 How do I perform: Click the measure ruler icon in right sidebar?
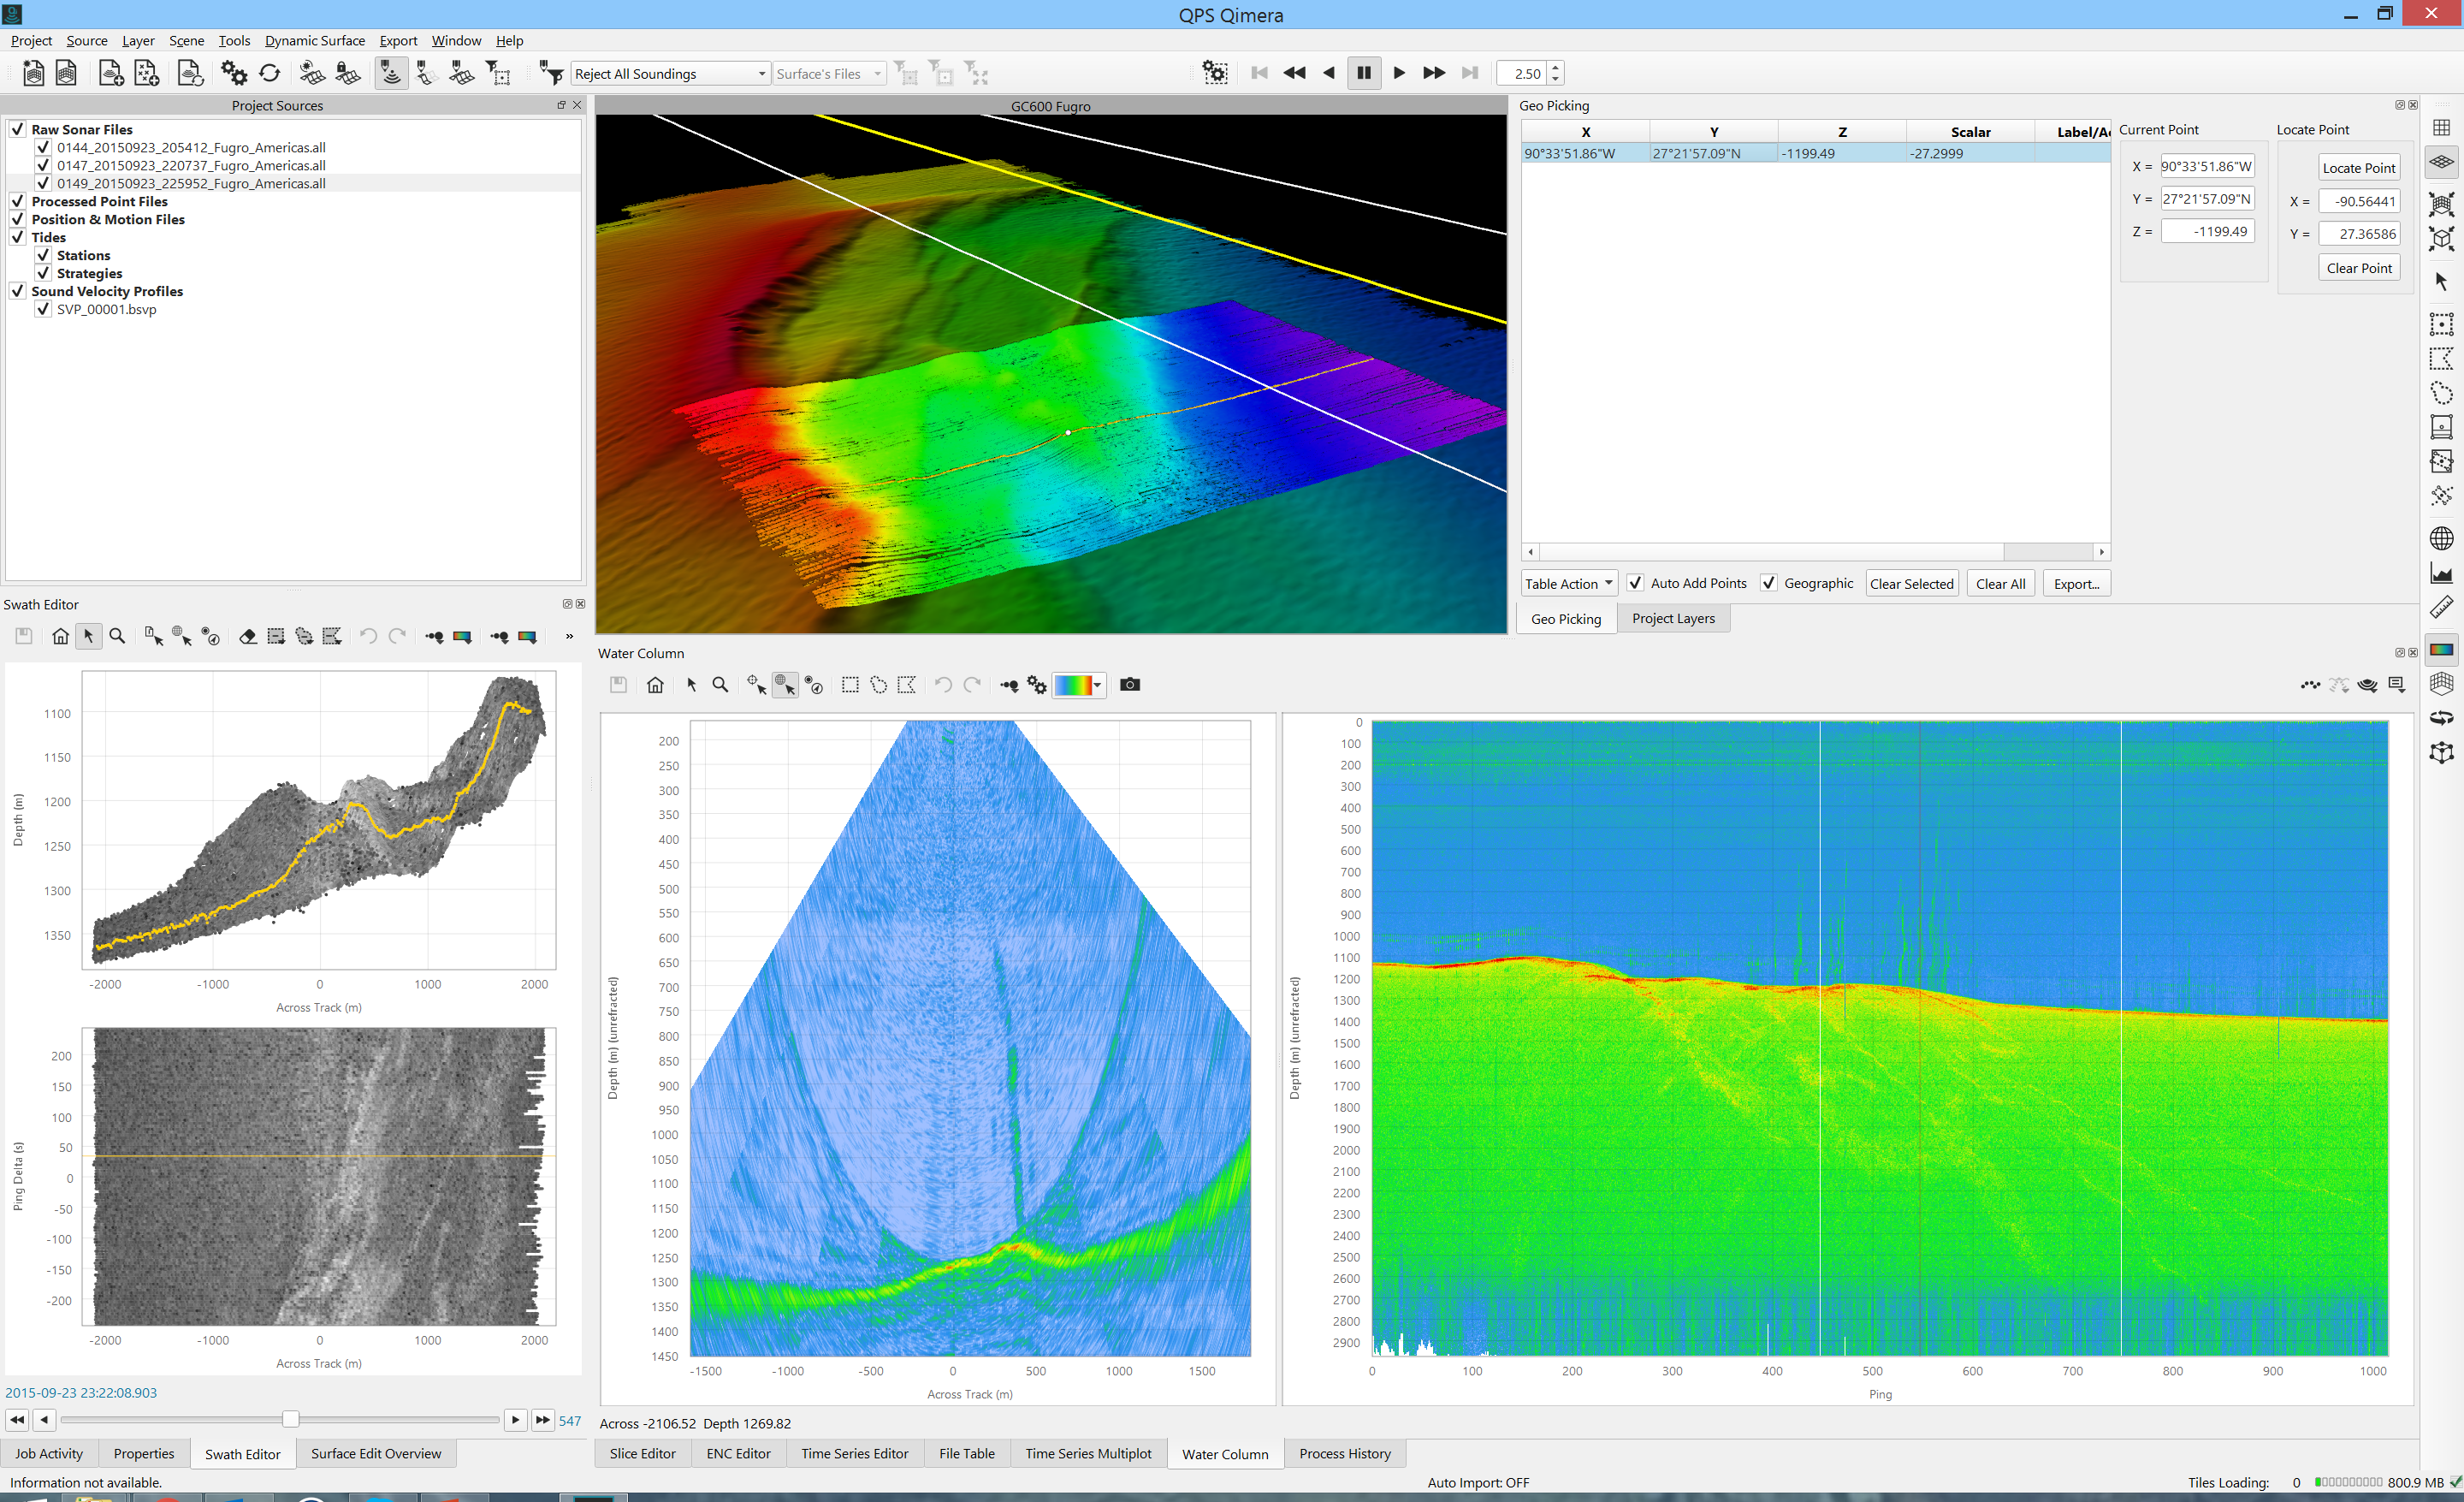pos(2441,607)
